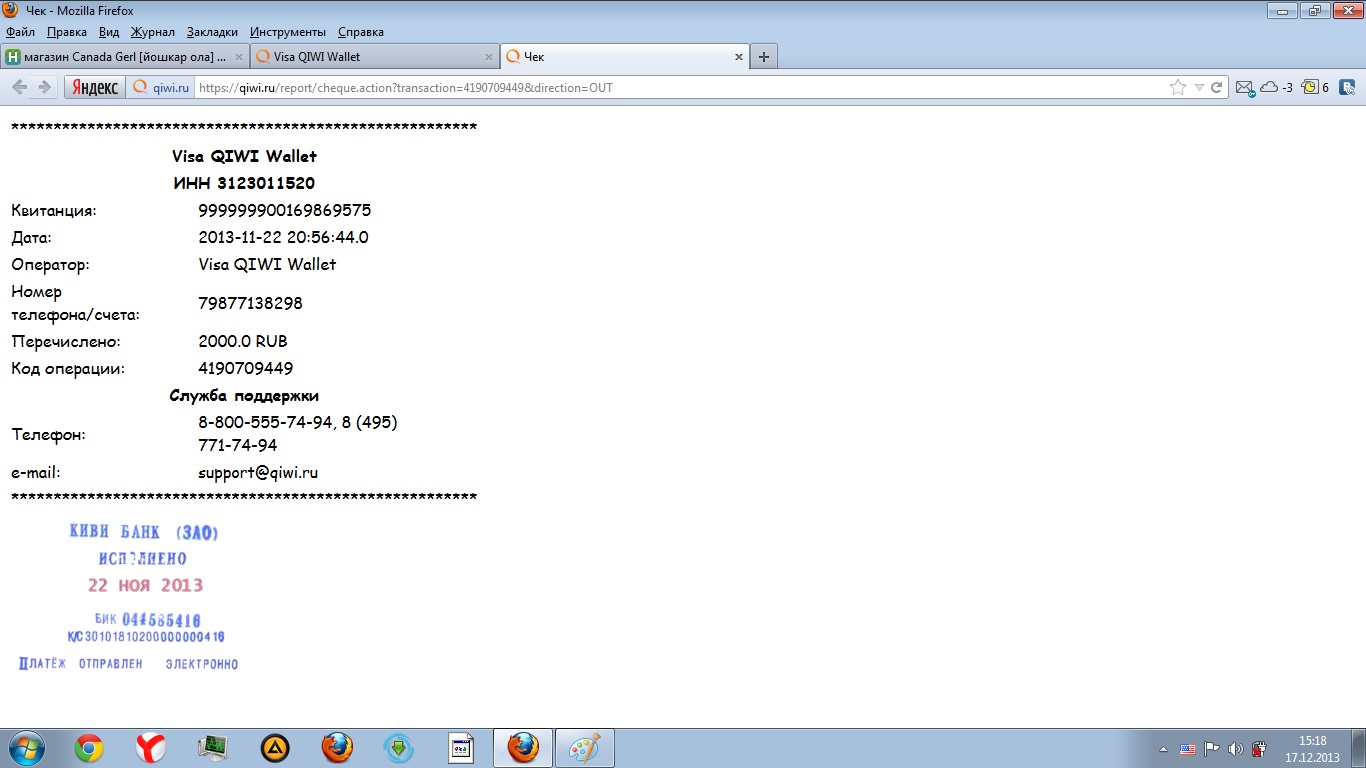Switch to the Paint taskbar window
Viewport: 1366px width, 768px height.
pyautogui.click(x=584, y=748)
